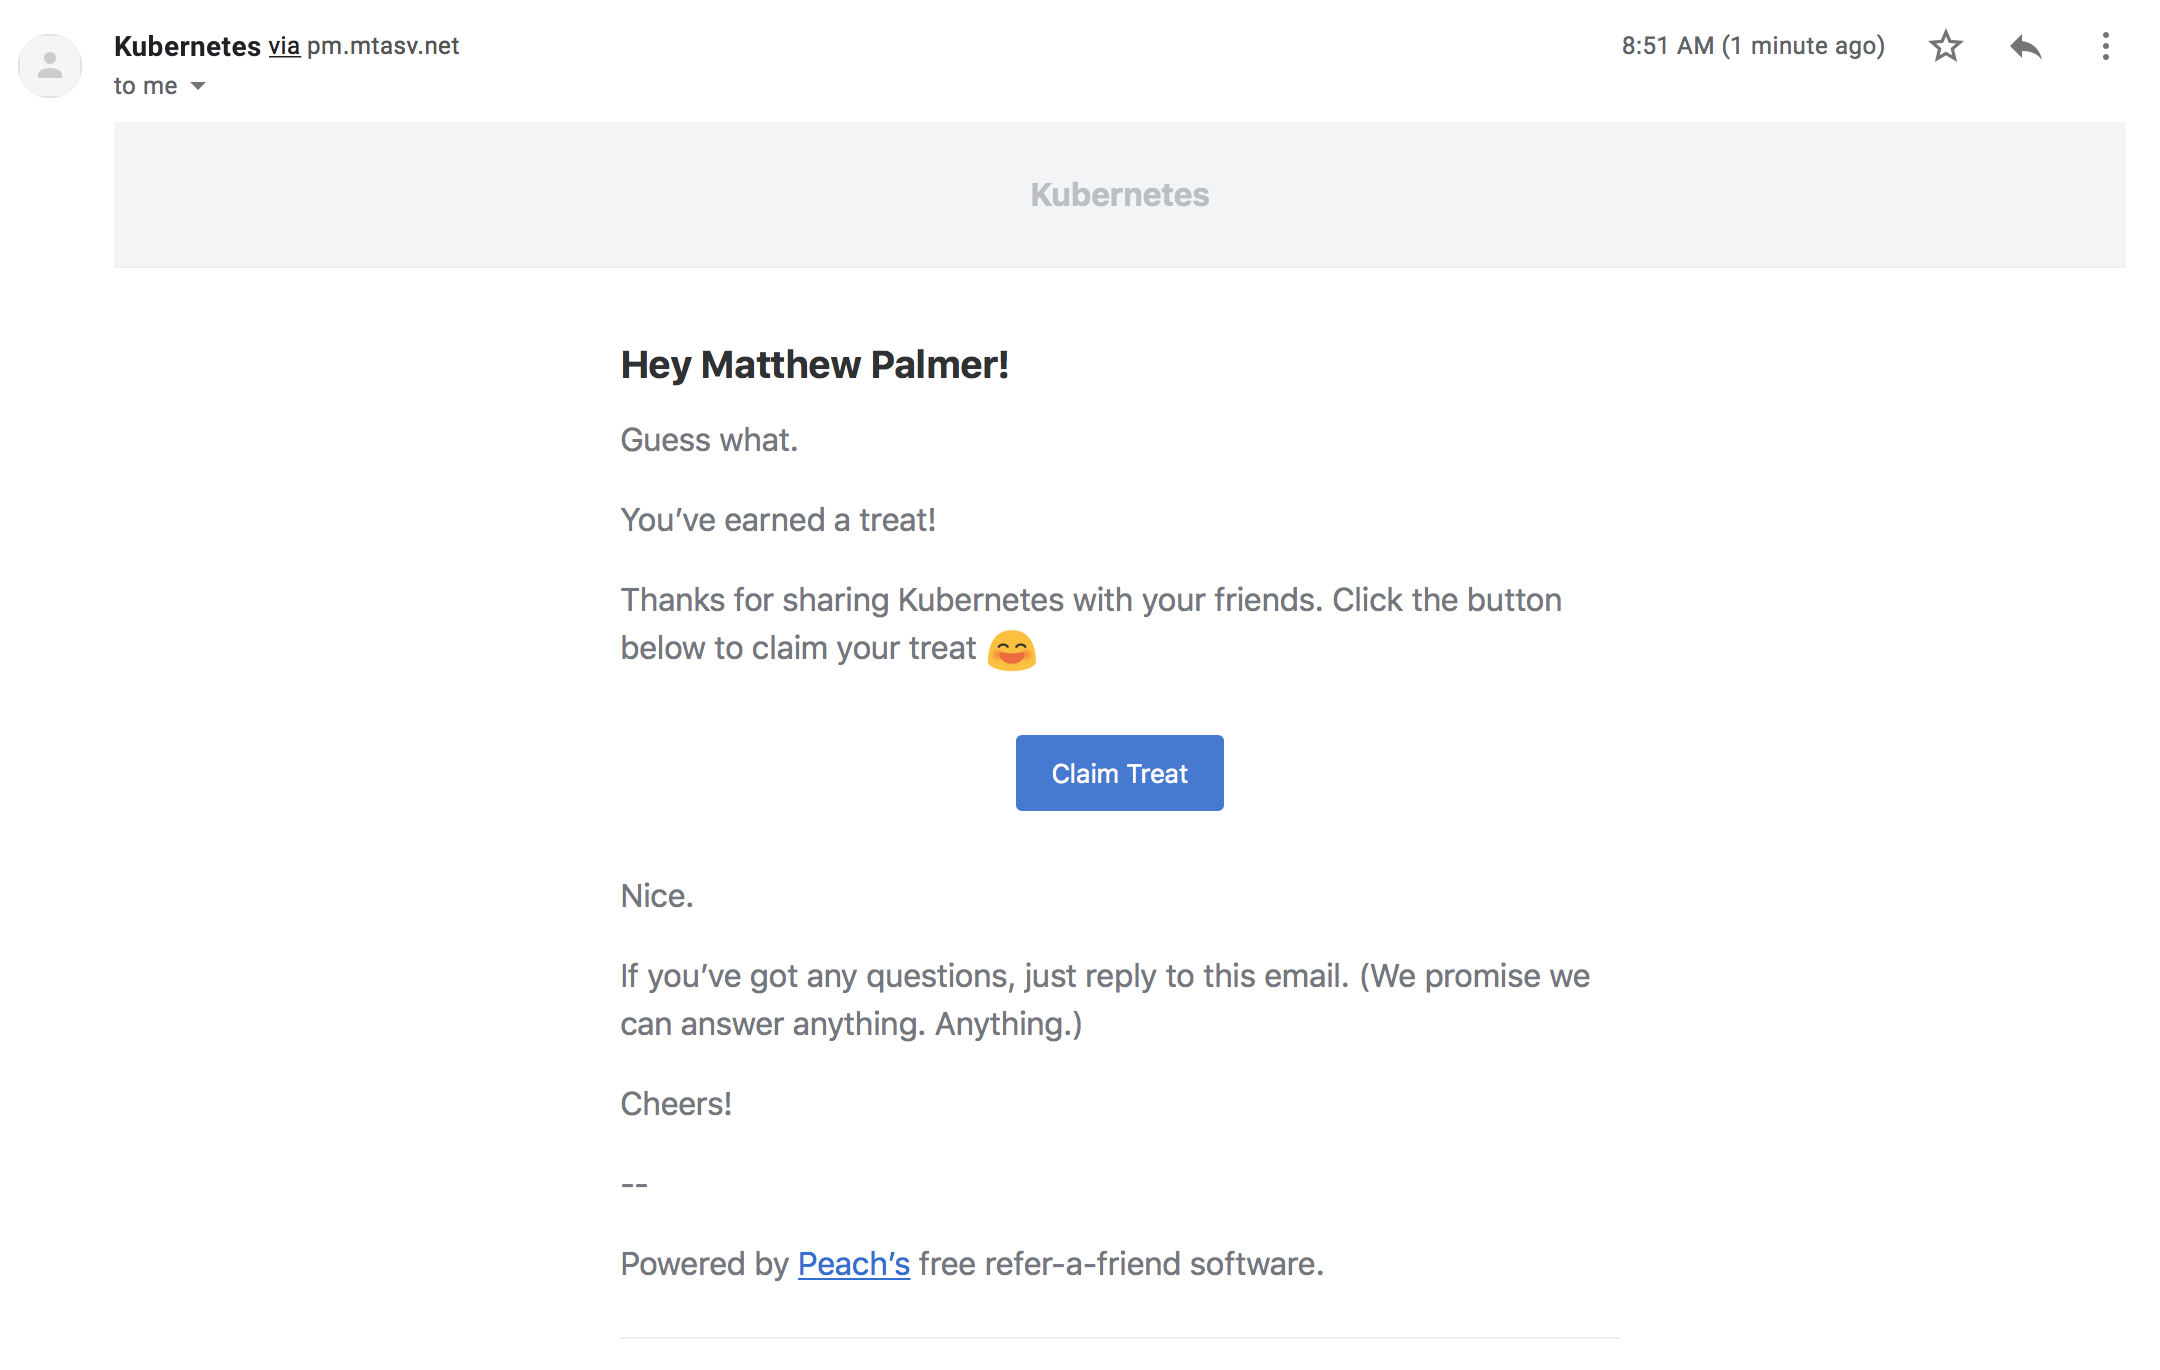Click the 'Powered by' footer text
The width and height of the screenshot is (2160, 1370).
[x=704, y=1264]
